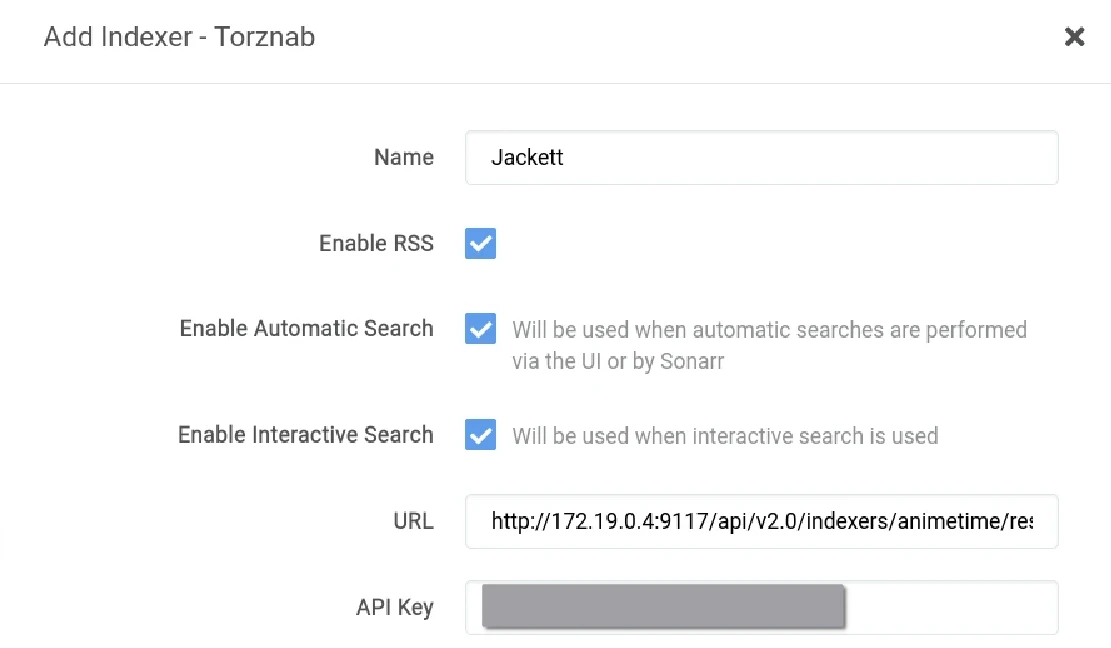Image resolution: width=1111 pixels, height=648 pixels.
Task: Click the automatic searches help text
Action: pyautogui.click(x=768, y=345)
